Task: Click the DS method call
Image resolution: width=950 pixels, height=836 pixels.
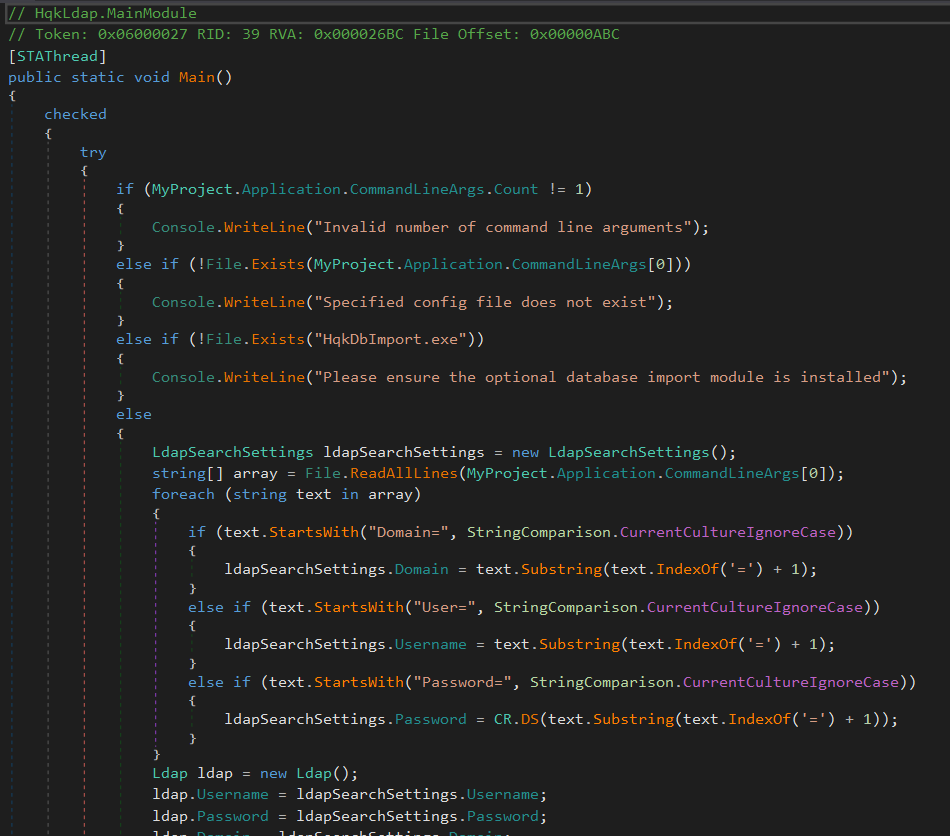Action: 530,720
